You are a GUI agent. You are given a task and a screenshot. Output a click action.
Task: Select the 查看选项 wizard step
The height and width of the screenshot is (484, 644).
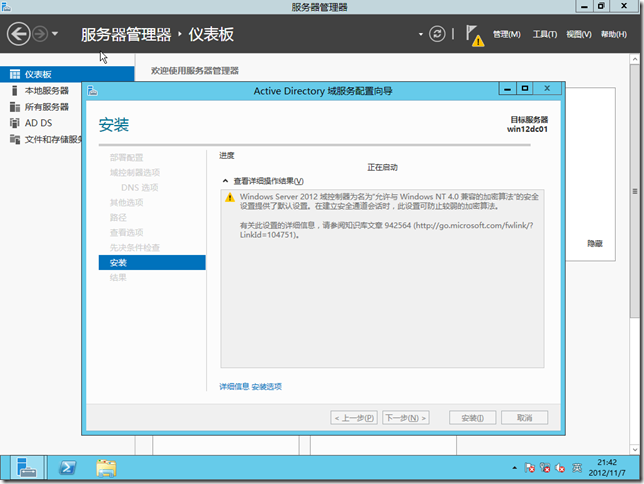126,233
